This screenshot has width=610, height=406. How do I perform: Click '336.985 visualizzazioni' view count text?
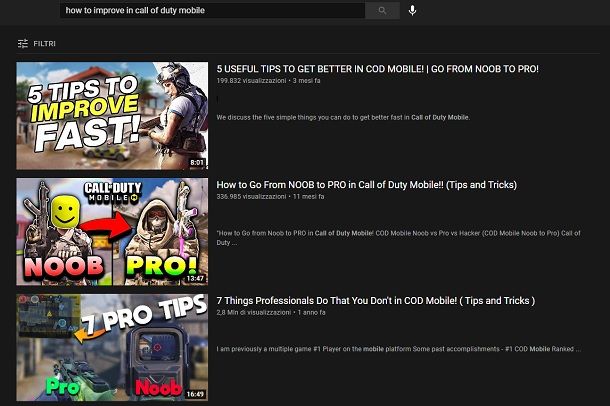[x=251, y=196]
